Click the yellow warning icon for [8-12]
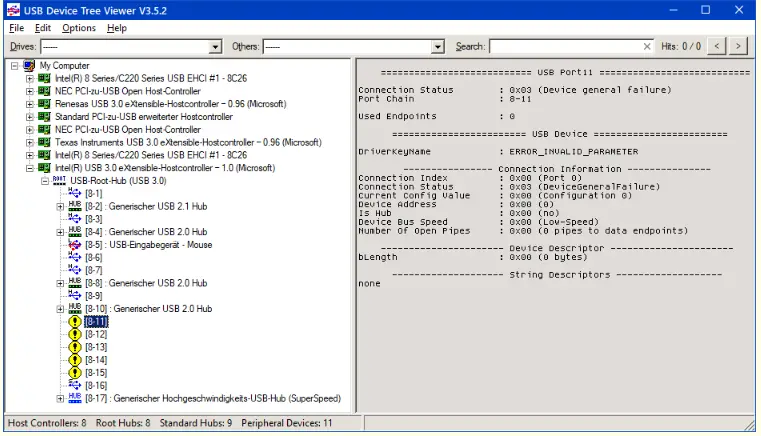Image resolution: width=761 pixels, height=436 pixels. pyautogui.click(x=75, y=334)
